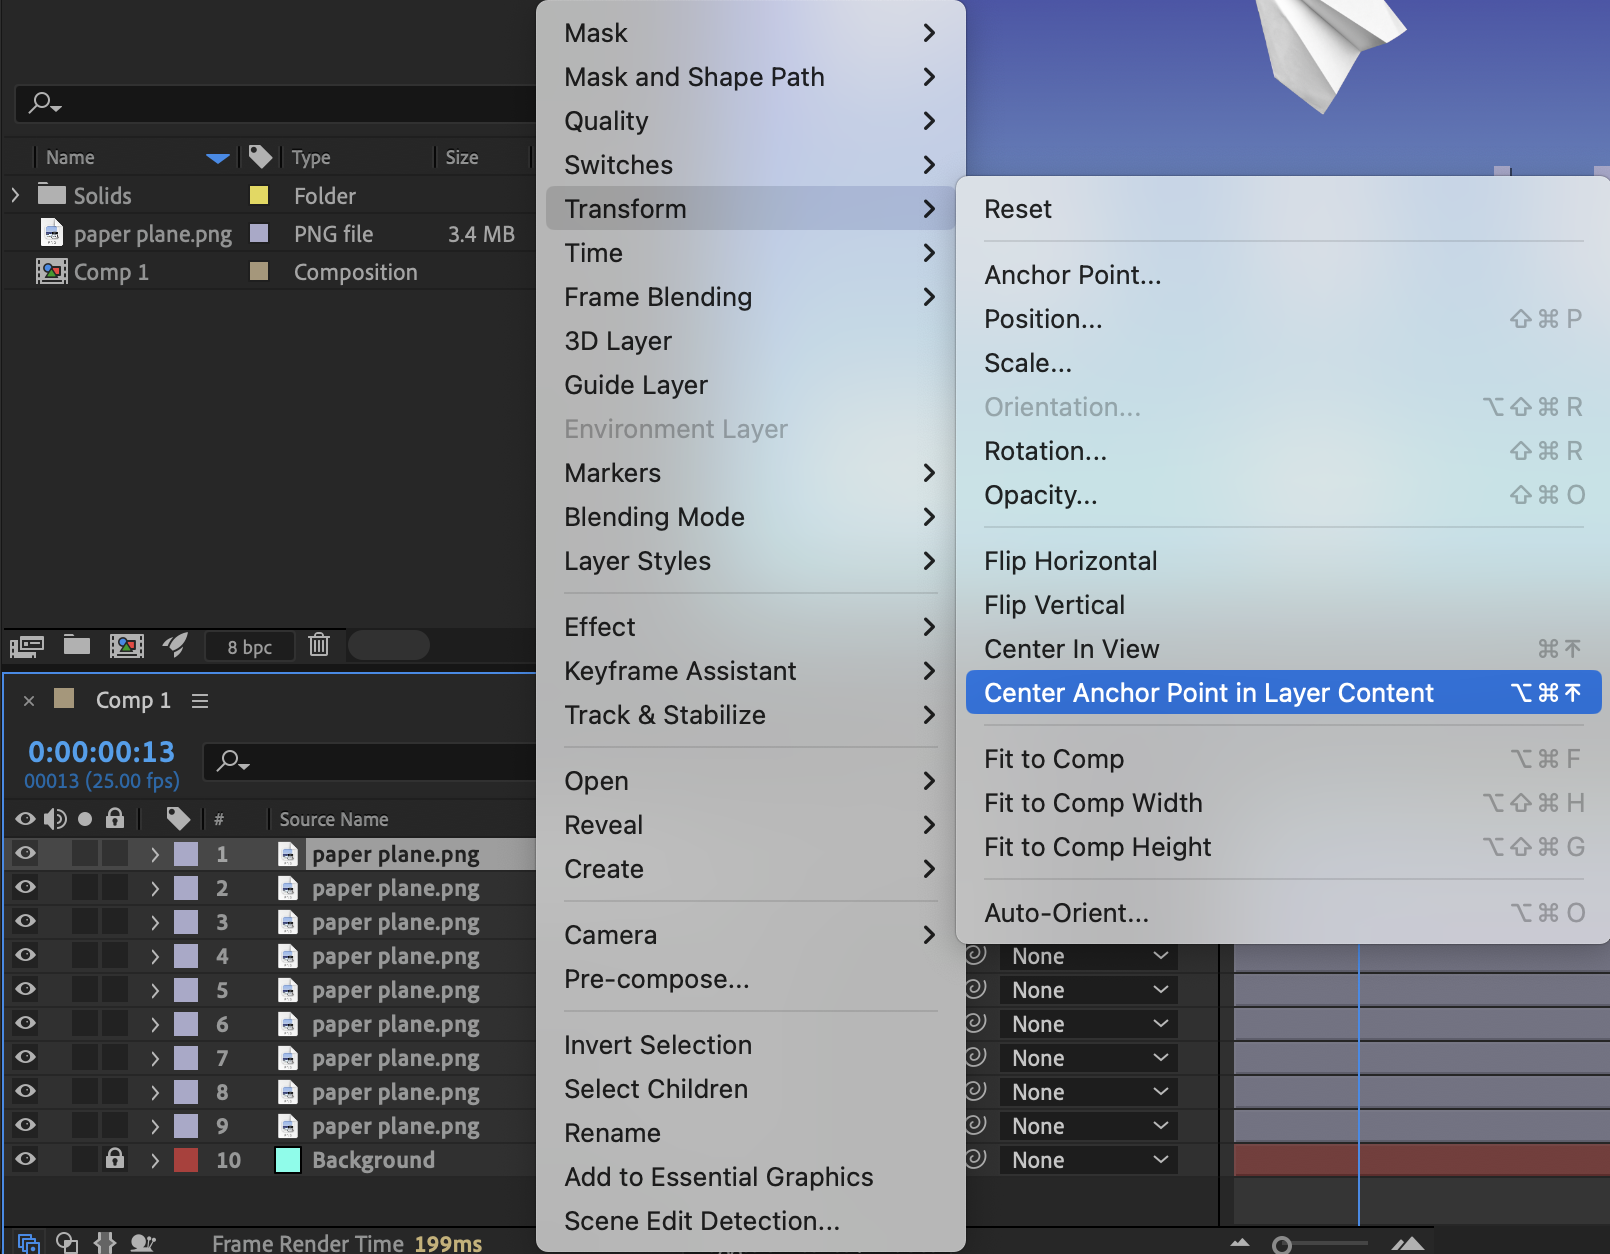Expand layer 8 properties
The width and height of the screenshot is (1610, 1254).
tap(155, 1092)
